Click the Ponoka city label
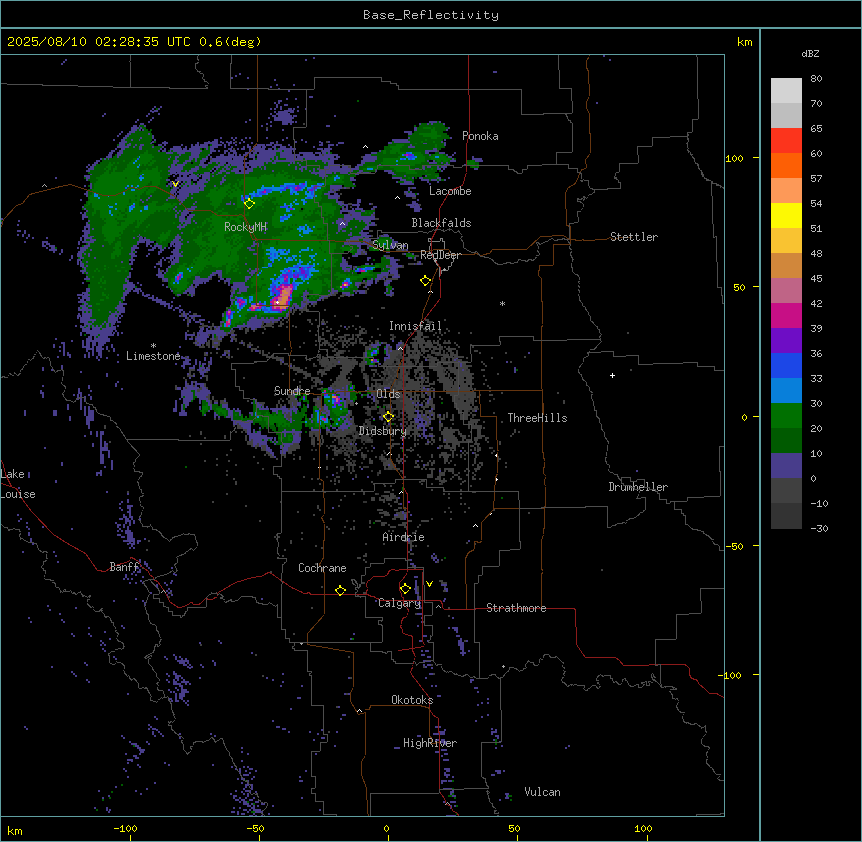 [x=480, y=136]
